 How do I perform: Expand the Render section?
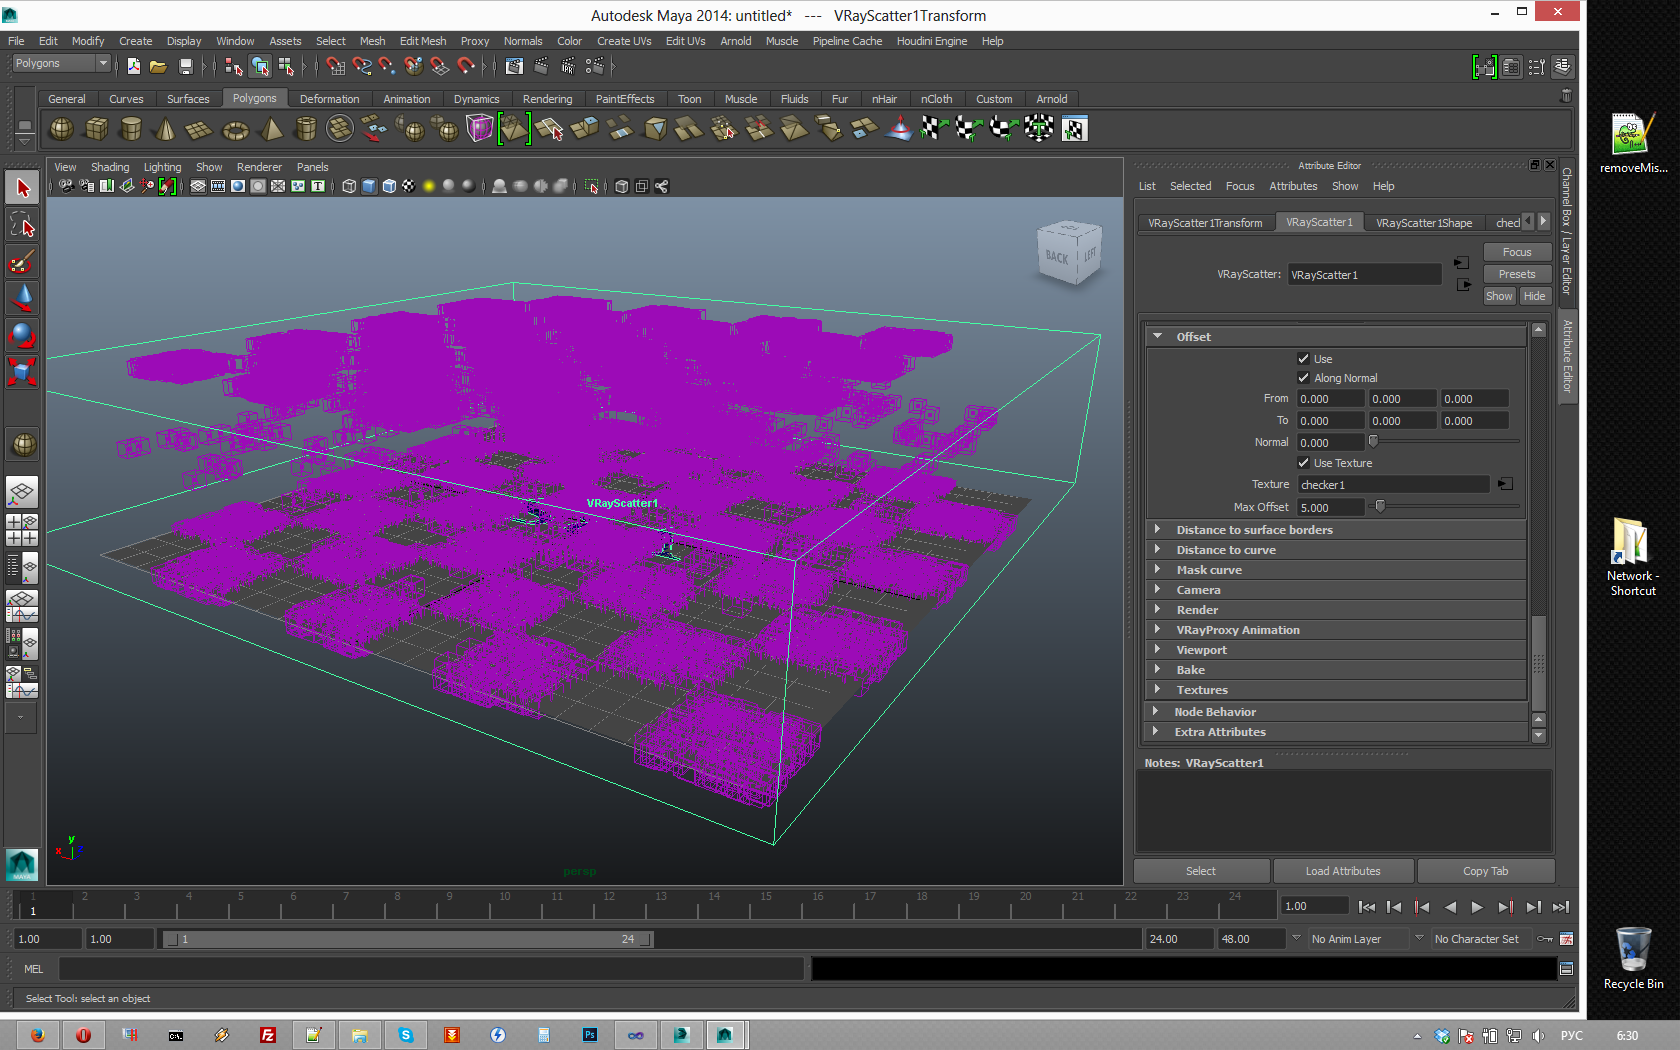pos(1336,610)
